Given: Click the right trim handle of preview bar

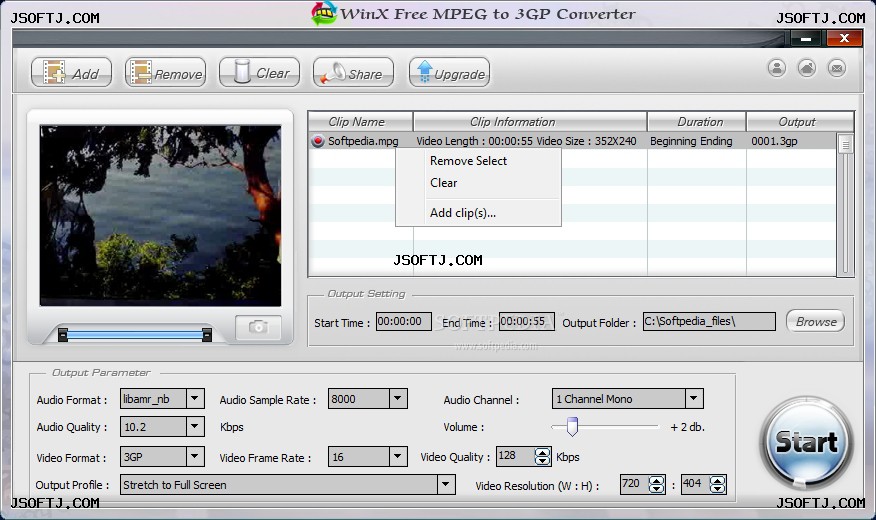Looking at the screenshot, I should click(207, 335).
